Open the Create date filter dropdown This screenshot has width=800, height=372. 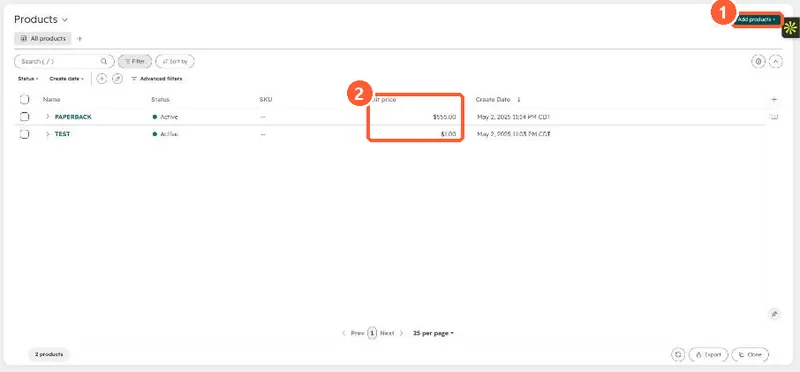click(x=67, y=79)
